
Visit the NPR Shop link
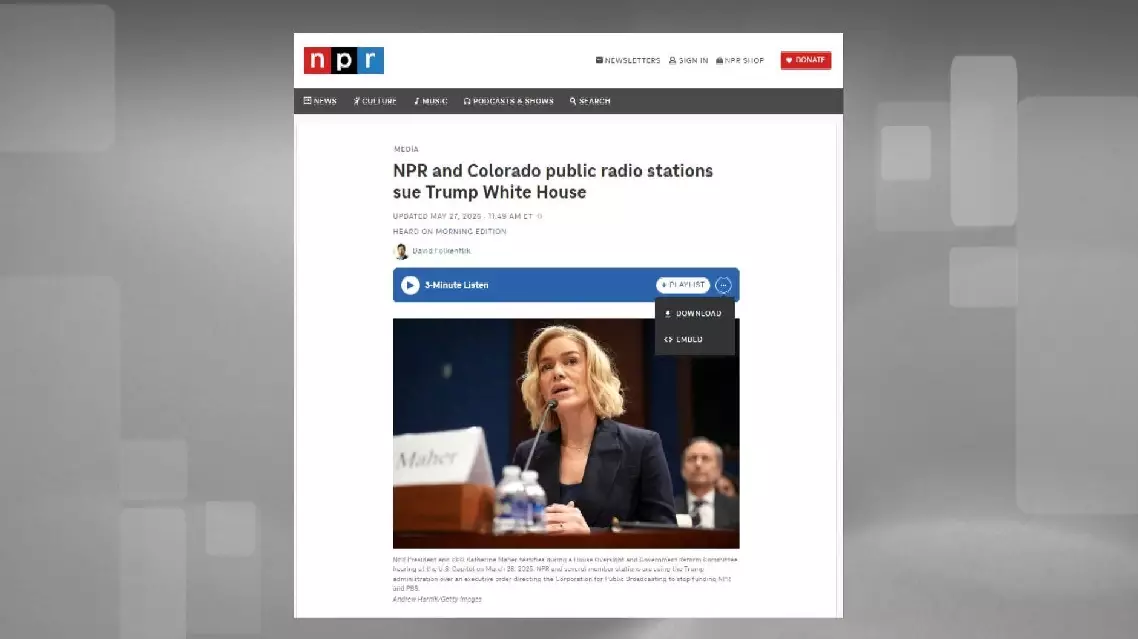740,61
